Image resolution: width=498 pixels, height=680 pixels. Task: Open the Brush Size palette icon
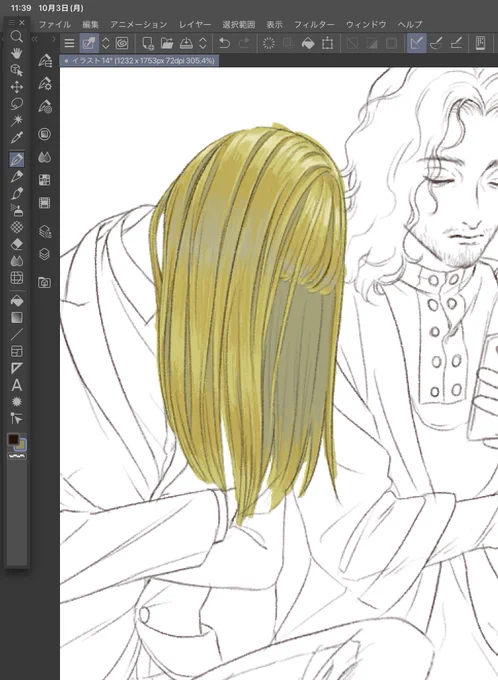coord(45,106)
